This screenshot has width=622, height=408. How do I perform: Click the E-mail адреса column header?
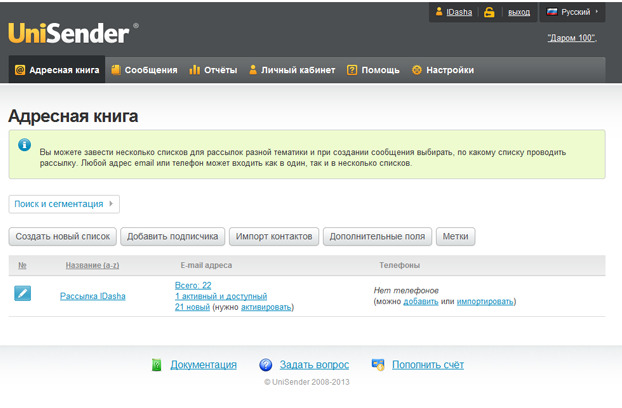pyautogui.click(x=206, y=265)
